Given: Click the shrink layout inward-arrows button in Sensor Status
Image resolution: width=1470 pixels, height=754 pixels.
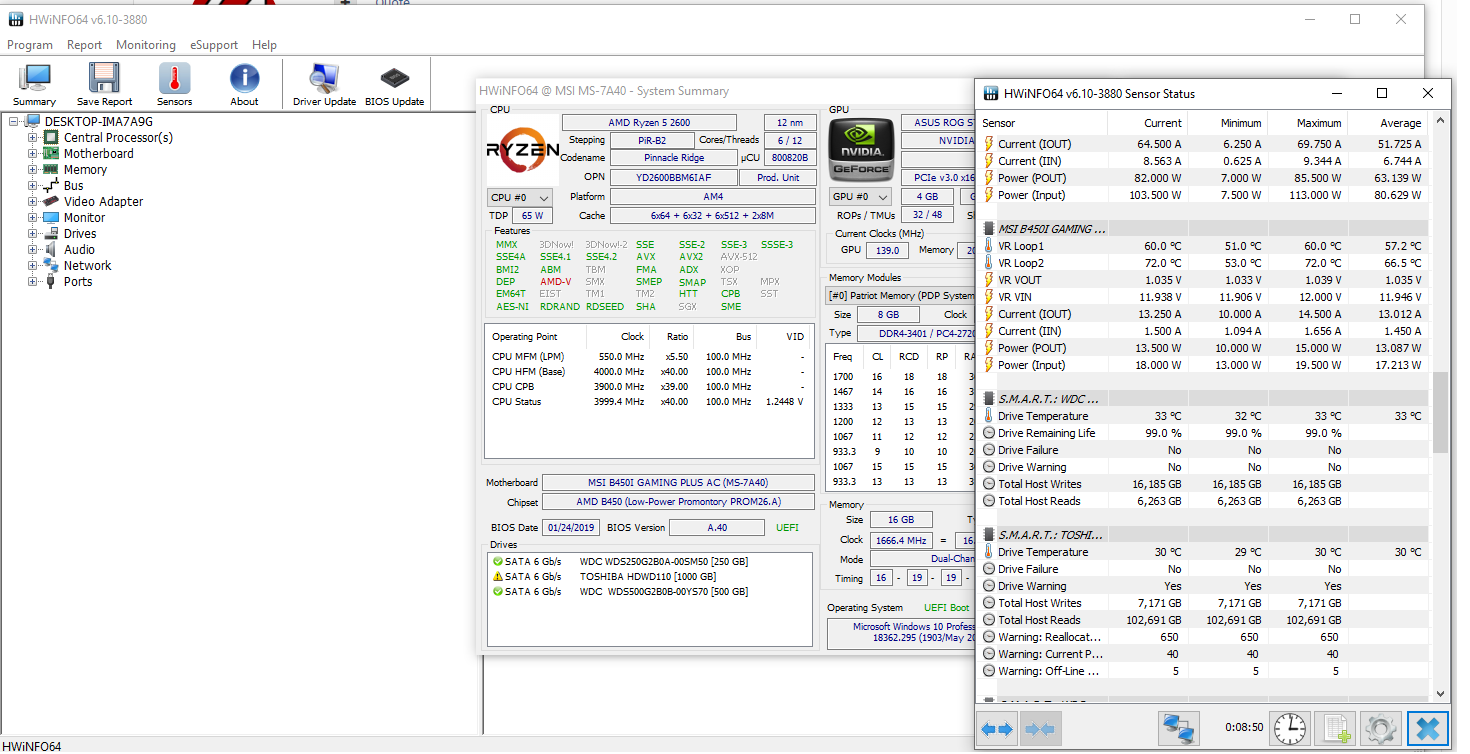Looking at the screenshot, I should click(1039, 729).
